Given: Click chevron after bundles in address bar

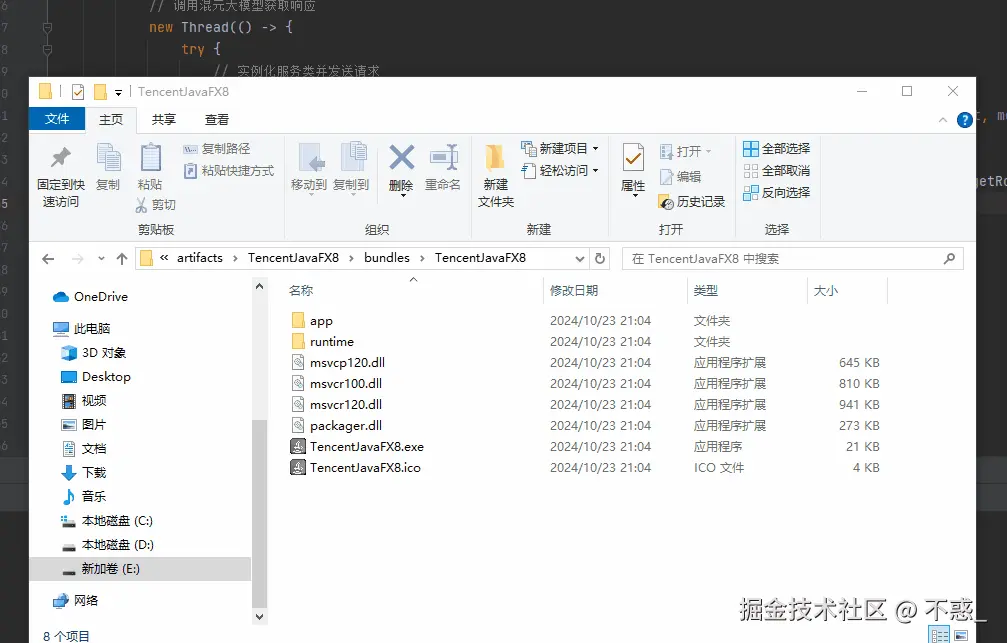Looking at the screenshot, I should pyautogui.click(x=422, y=258).
